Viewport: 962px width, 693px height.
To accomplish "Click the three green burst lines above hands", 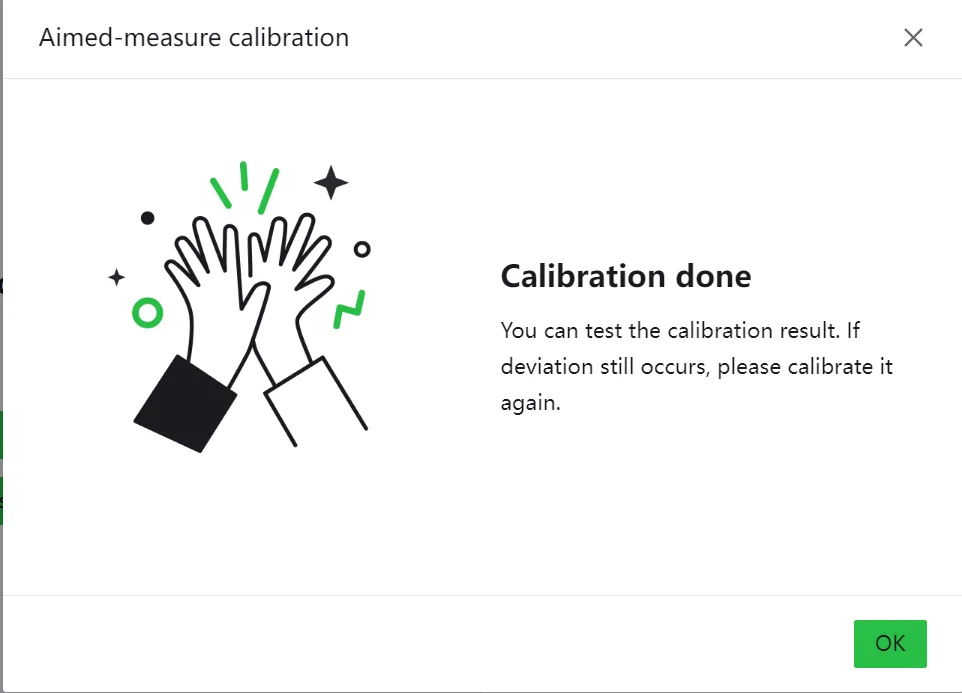I will 244,186.
